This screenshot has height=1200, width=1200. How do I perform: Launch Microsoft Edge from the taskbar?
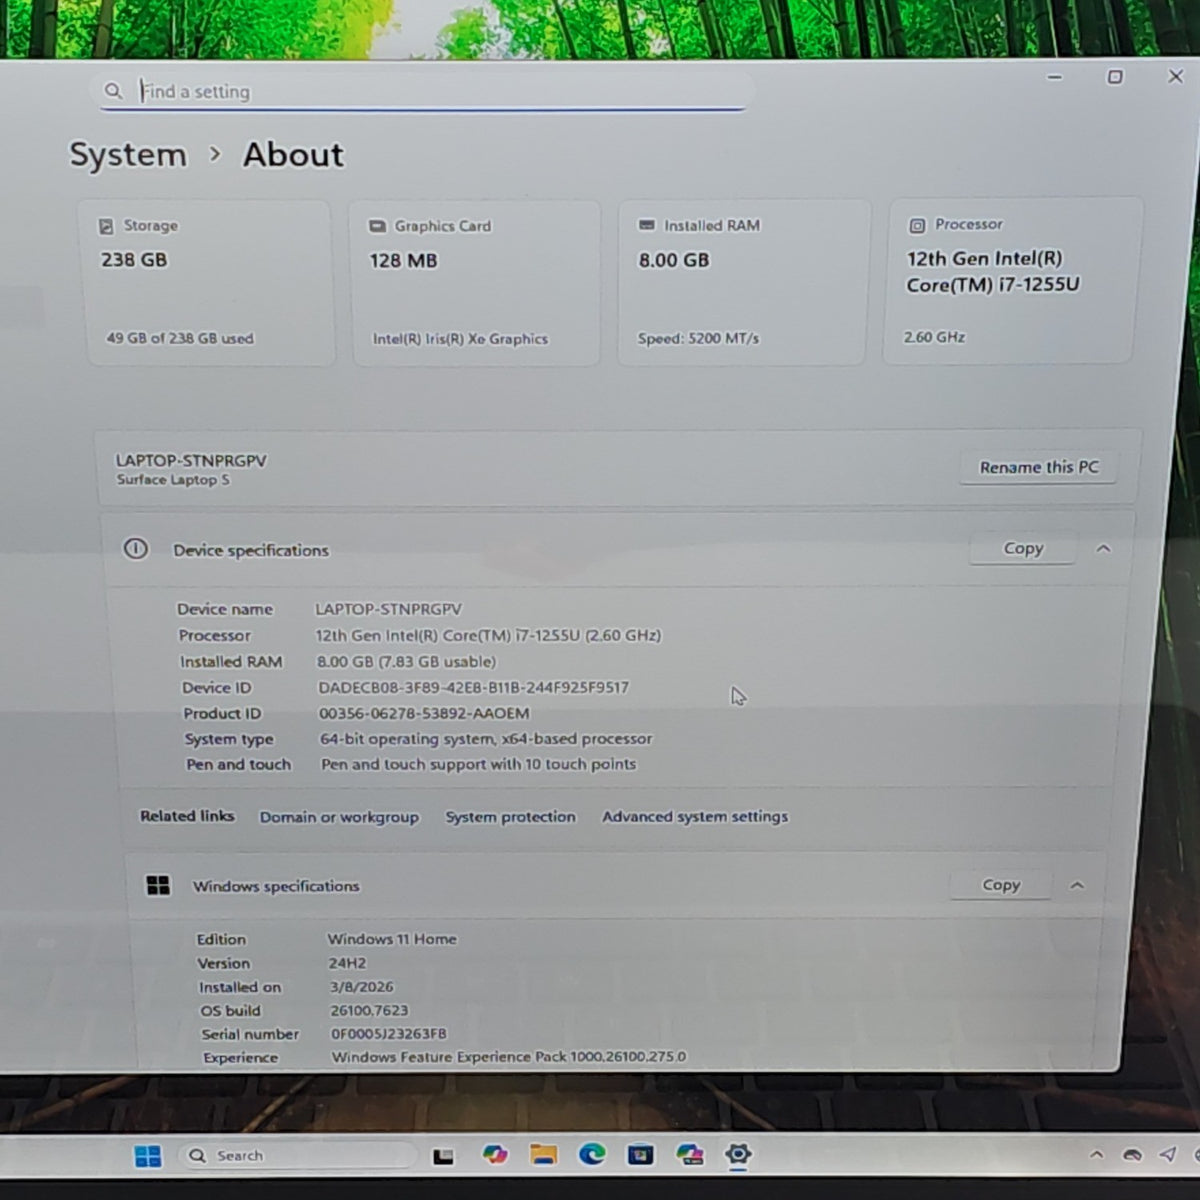pyautogui.click(x=592, y=1155)
